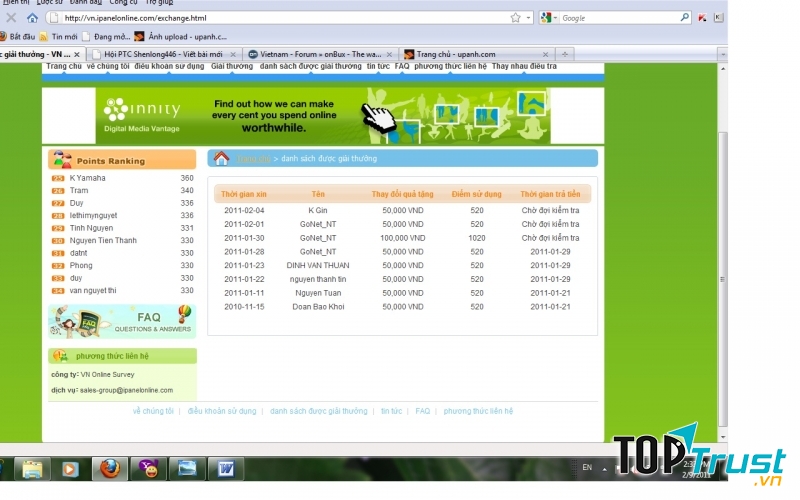Screen dimensions: 800x500
Task: Click the breadcrumb home house icon
Action: tap(222, 158)
